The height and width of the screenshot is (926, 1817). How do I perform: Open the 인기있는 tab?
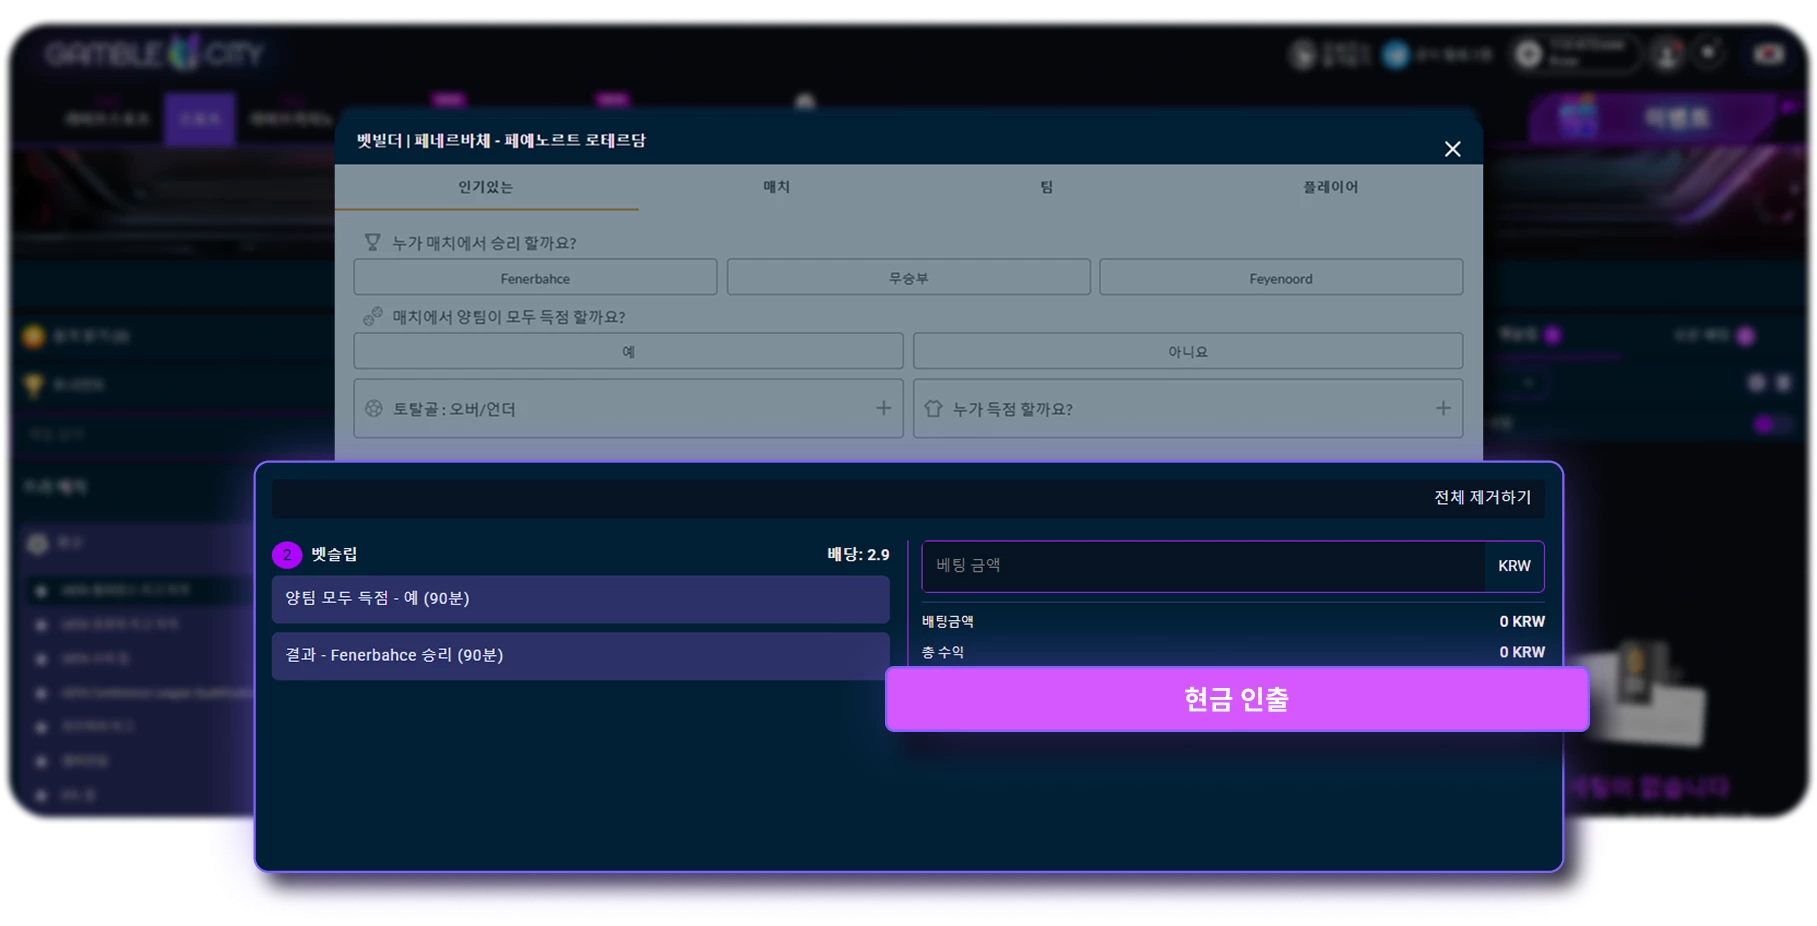coord(486,187)
